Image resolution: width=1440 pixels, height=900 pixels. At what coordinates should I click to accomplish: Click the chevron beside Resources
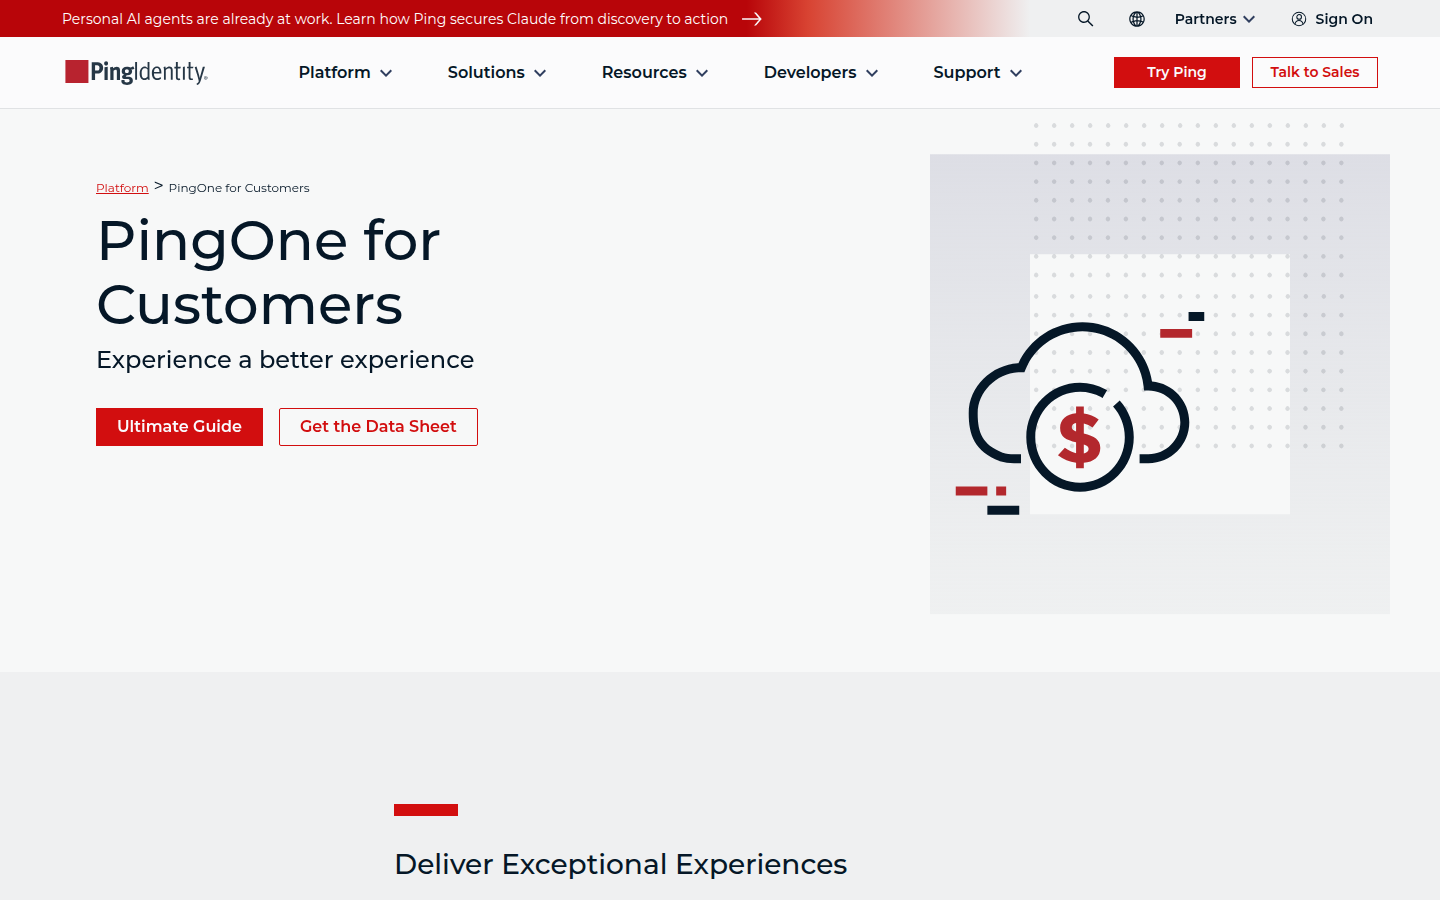[x=702, y=73]
